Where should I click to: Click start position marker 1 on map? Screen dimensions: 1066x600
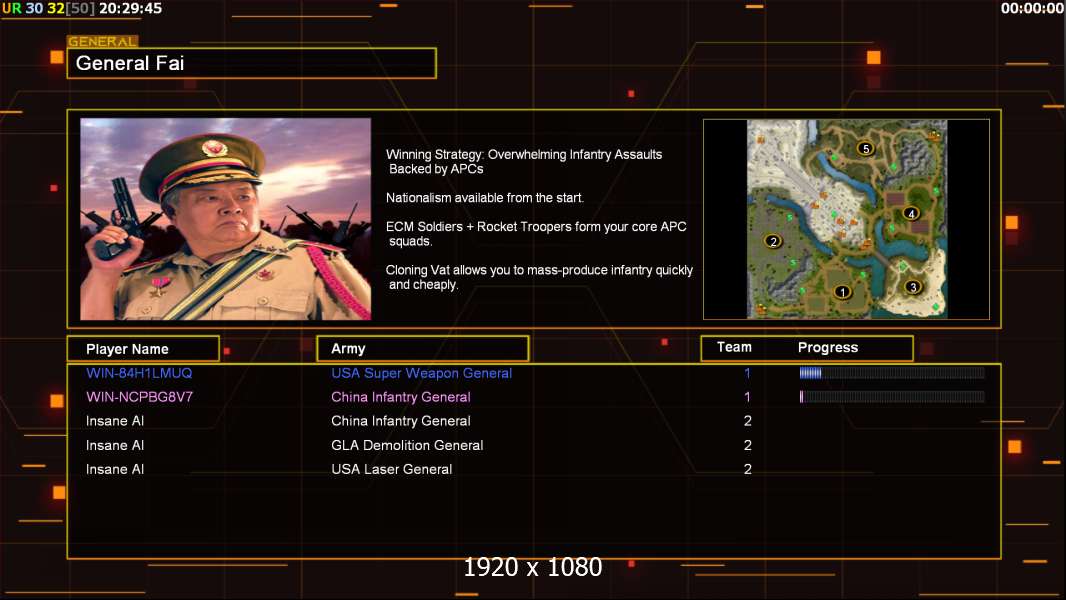tap(842, 292)
